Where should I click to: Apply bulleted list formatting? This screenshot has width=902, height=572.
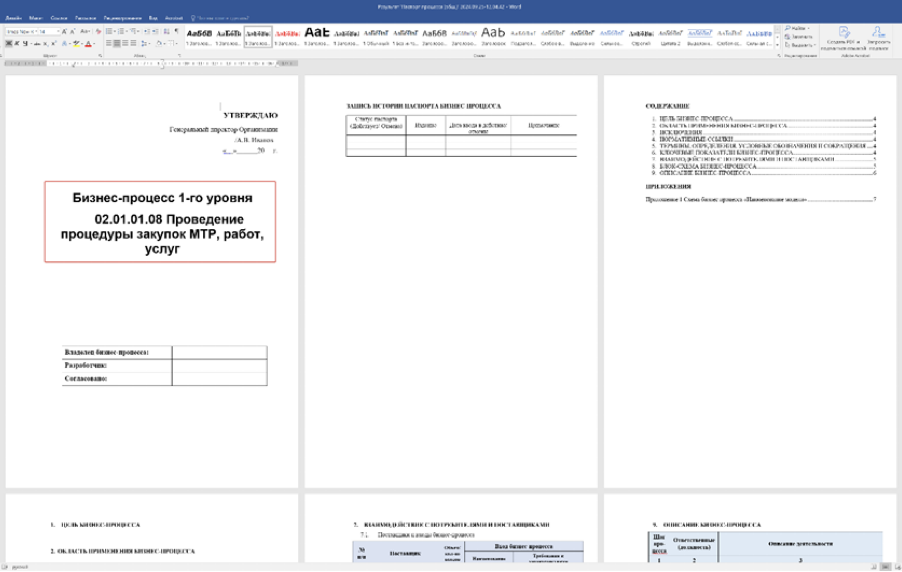click(107, 32)
